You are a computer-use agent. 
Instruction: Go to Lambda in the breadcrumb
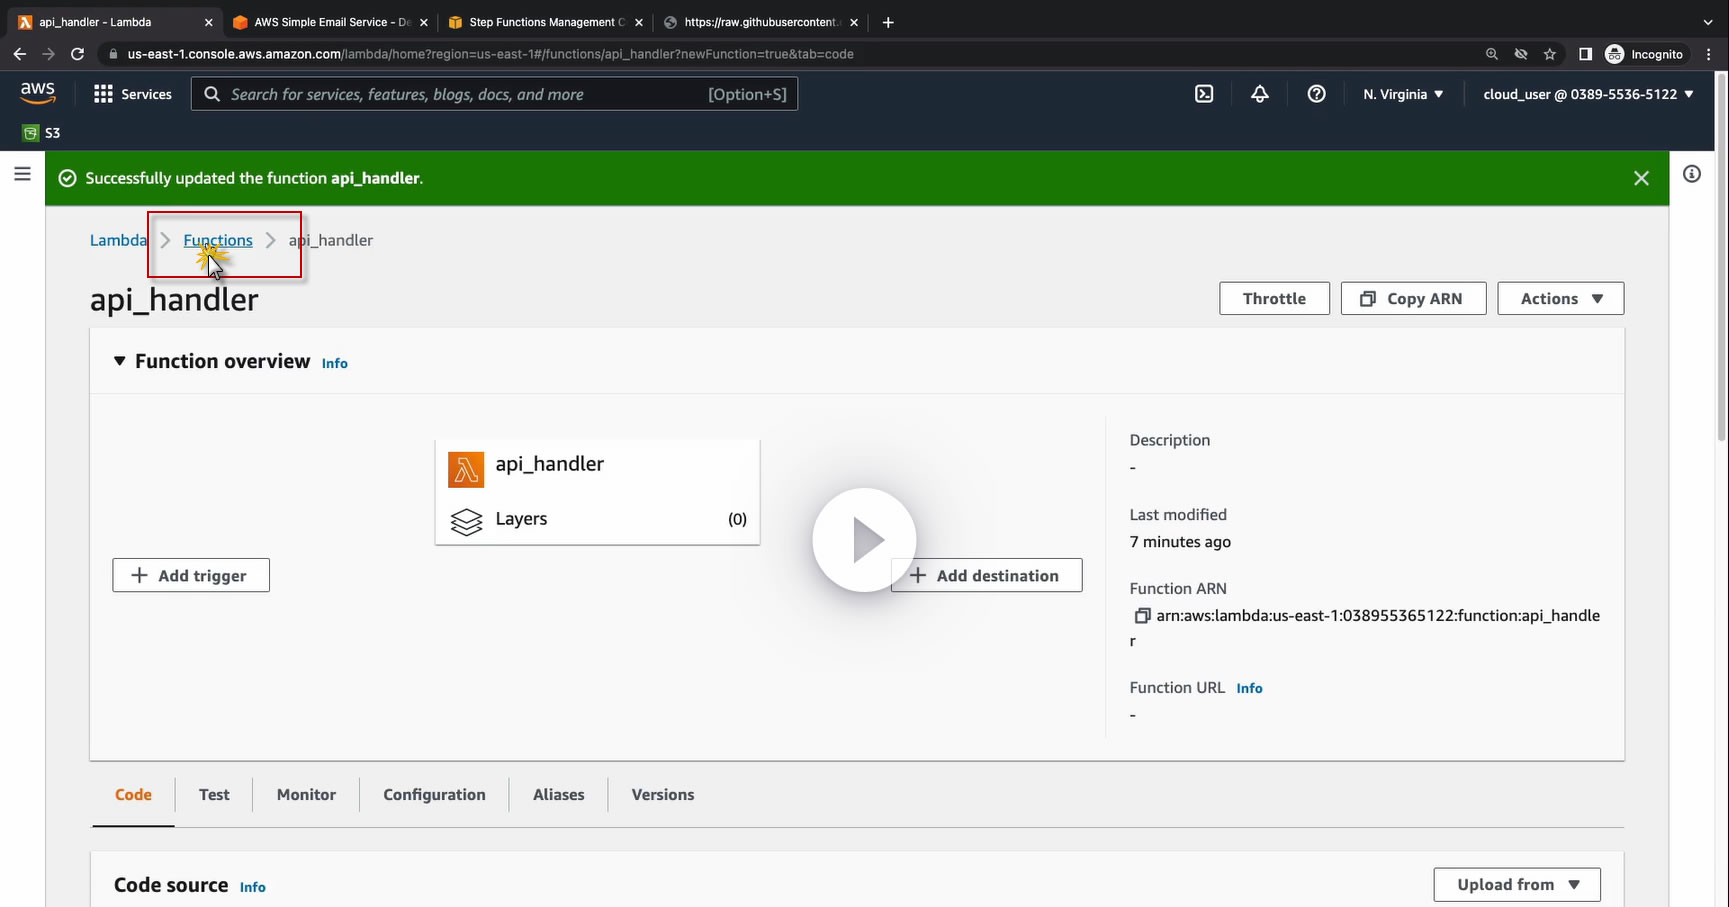[x=118, y=240]
